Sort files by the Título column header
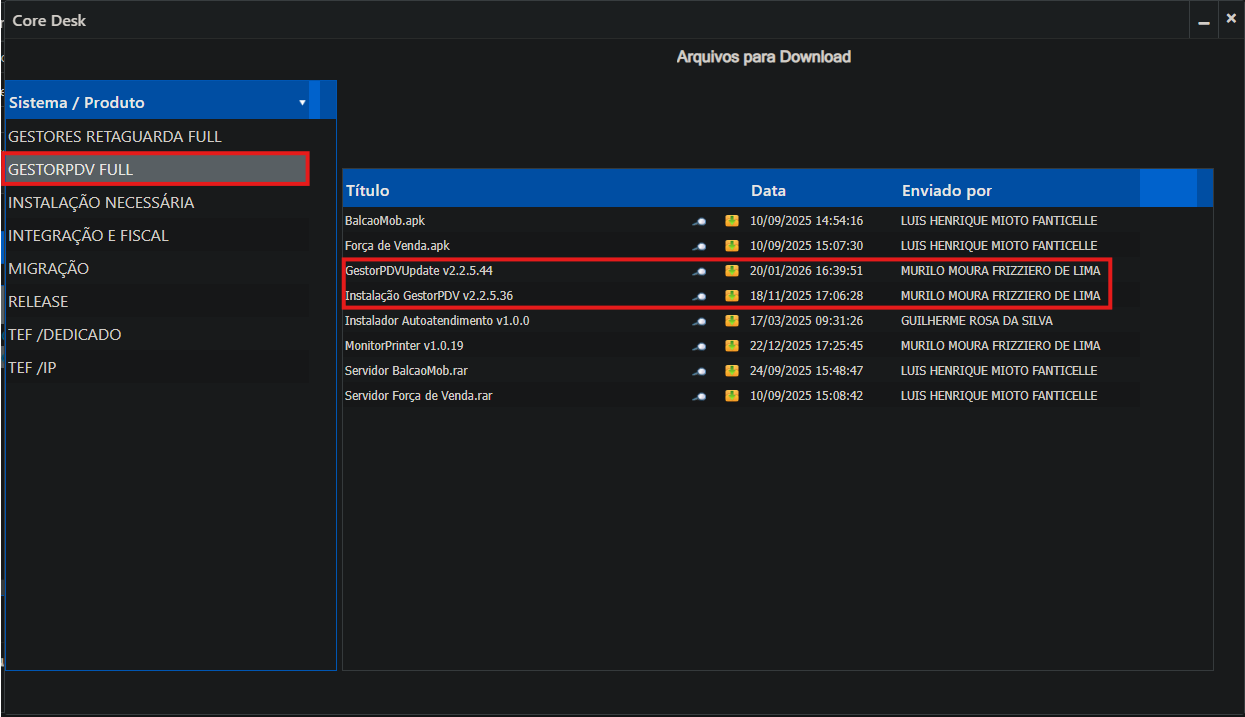1245x717 pixels. coord(367,190)
